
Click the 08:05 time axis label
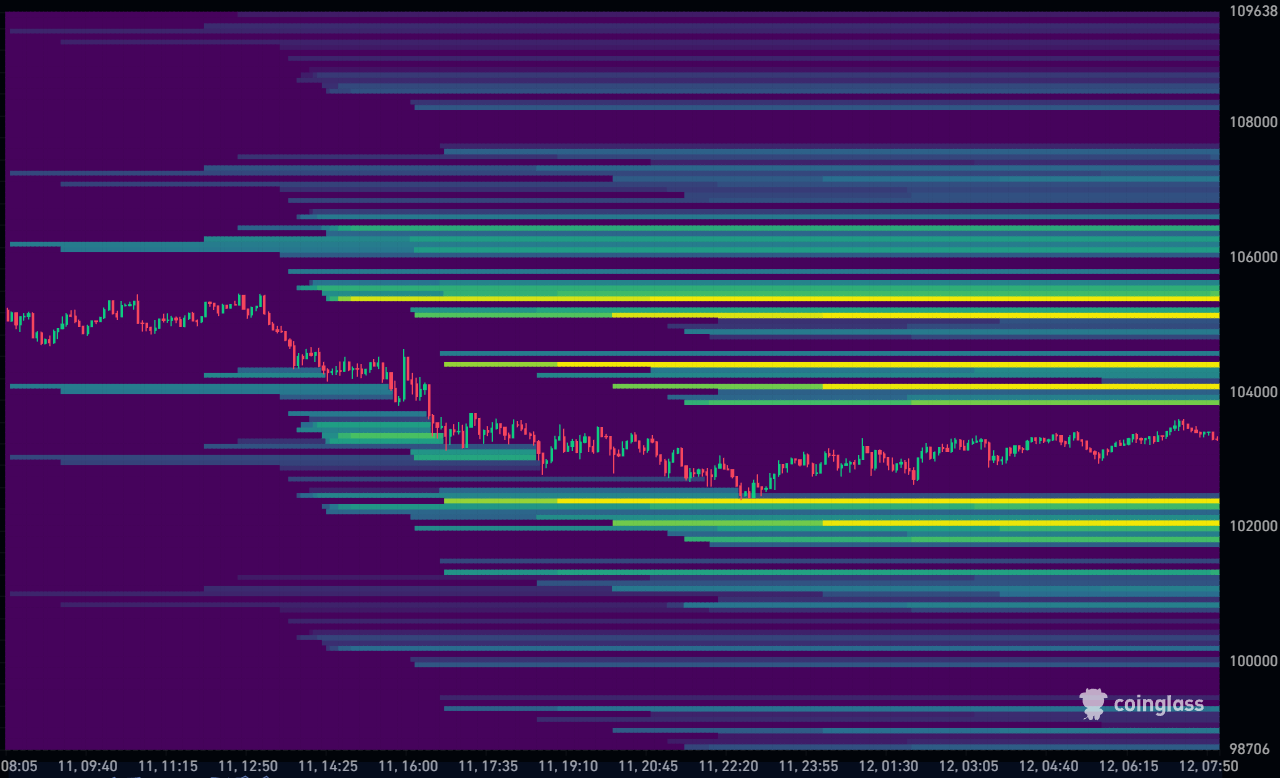(19, 766)
